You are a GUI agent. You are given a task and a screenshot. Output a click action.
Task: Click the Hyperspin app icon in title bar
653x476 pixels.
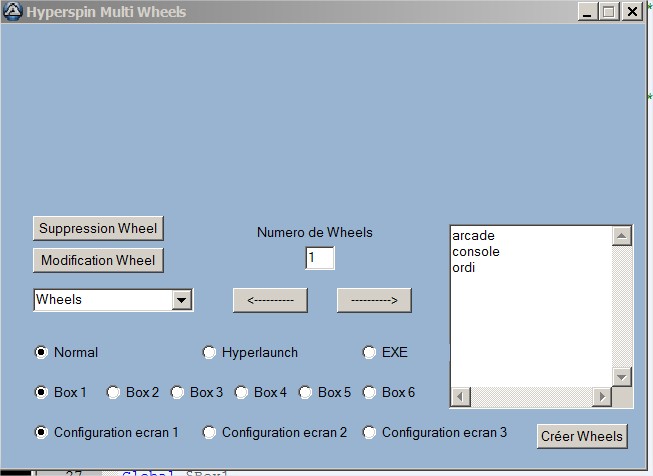[12, 11]
